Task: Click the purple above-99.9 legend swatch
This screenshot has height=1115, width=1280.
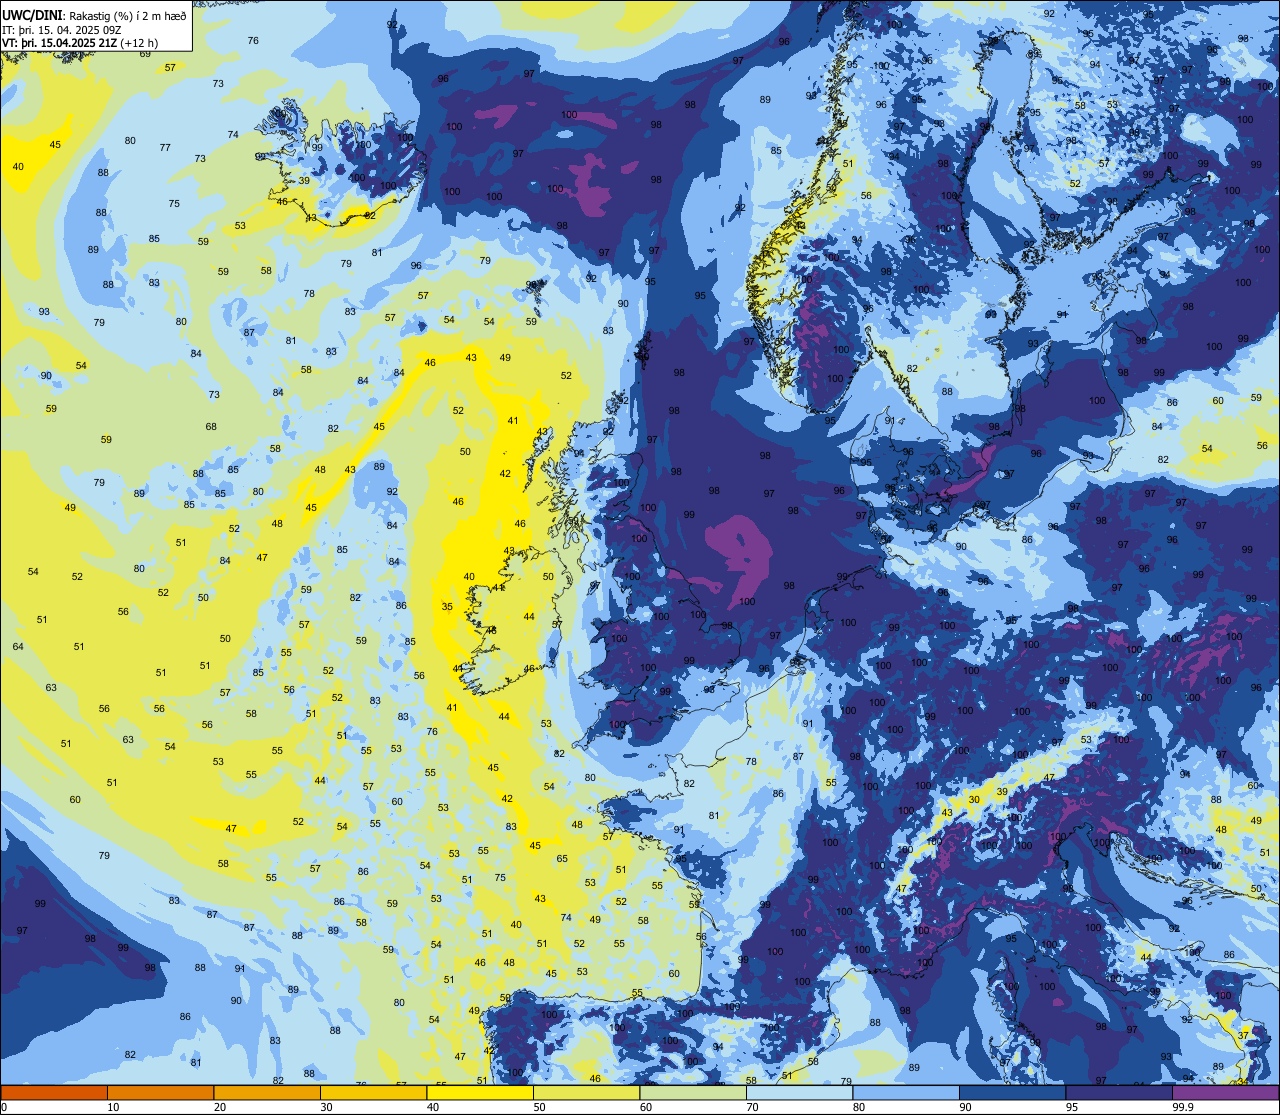Action: tap(1225, 1092)
